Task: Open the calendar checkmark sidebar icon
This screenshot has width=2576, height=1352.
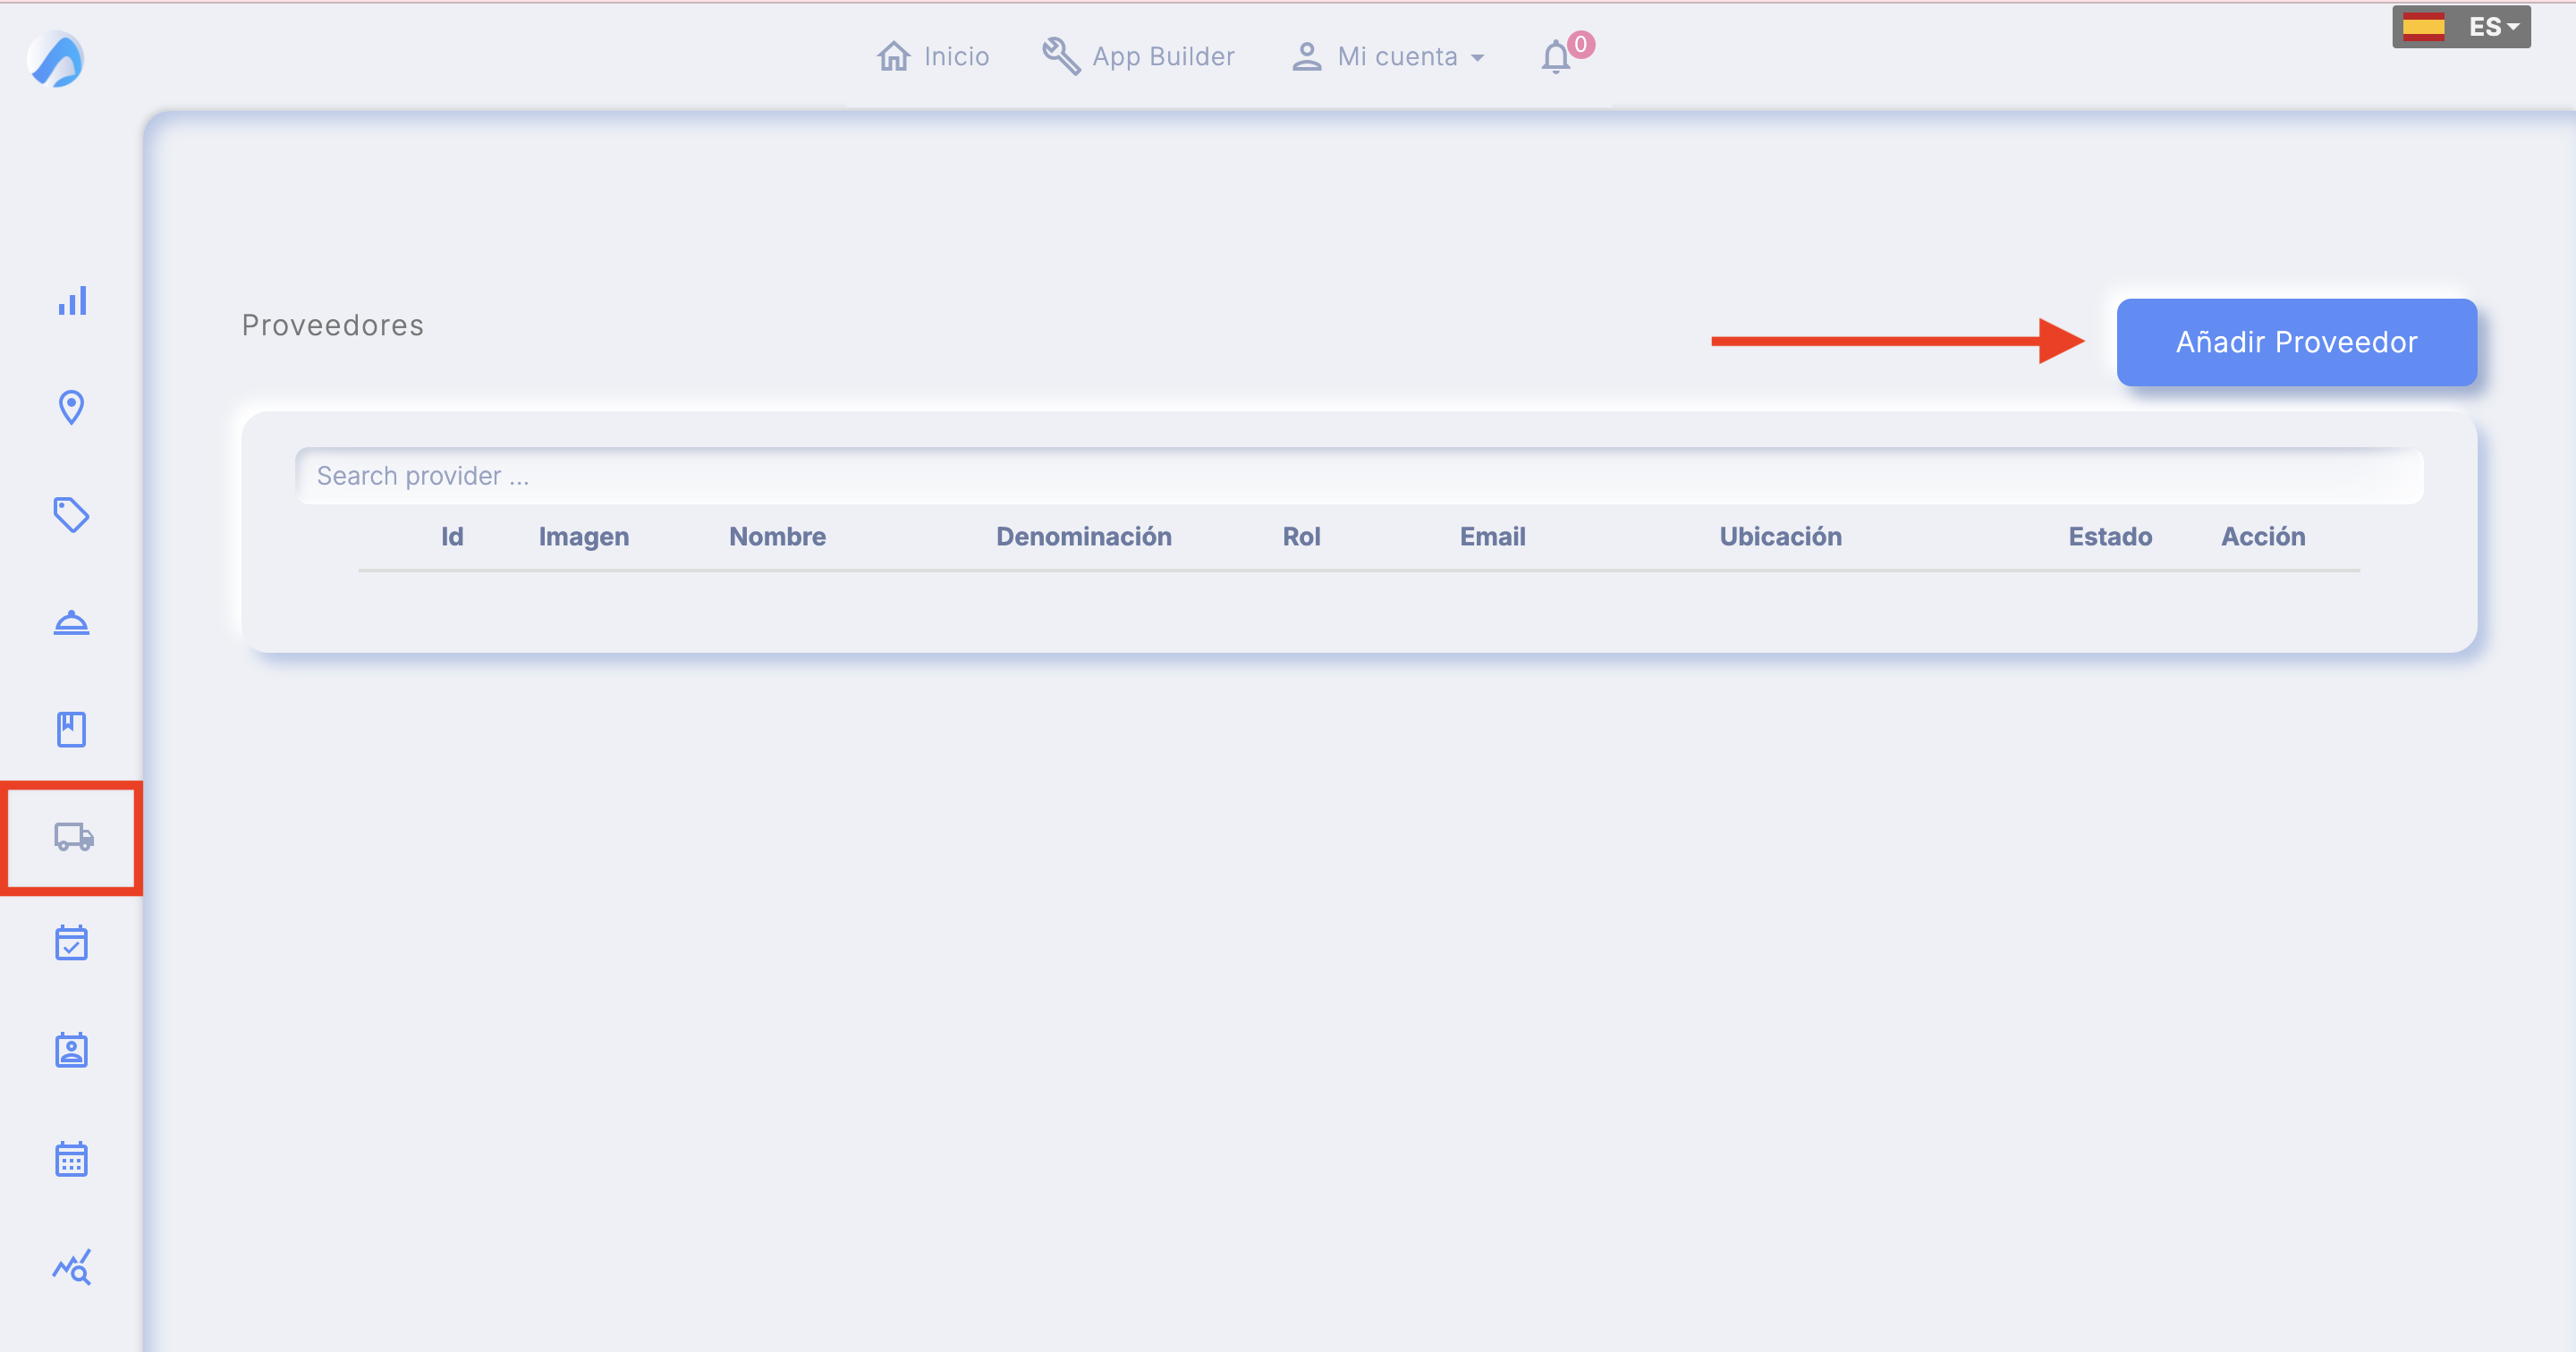Action: (x=71, y=943)
